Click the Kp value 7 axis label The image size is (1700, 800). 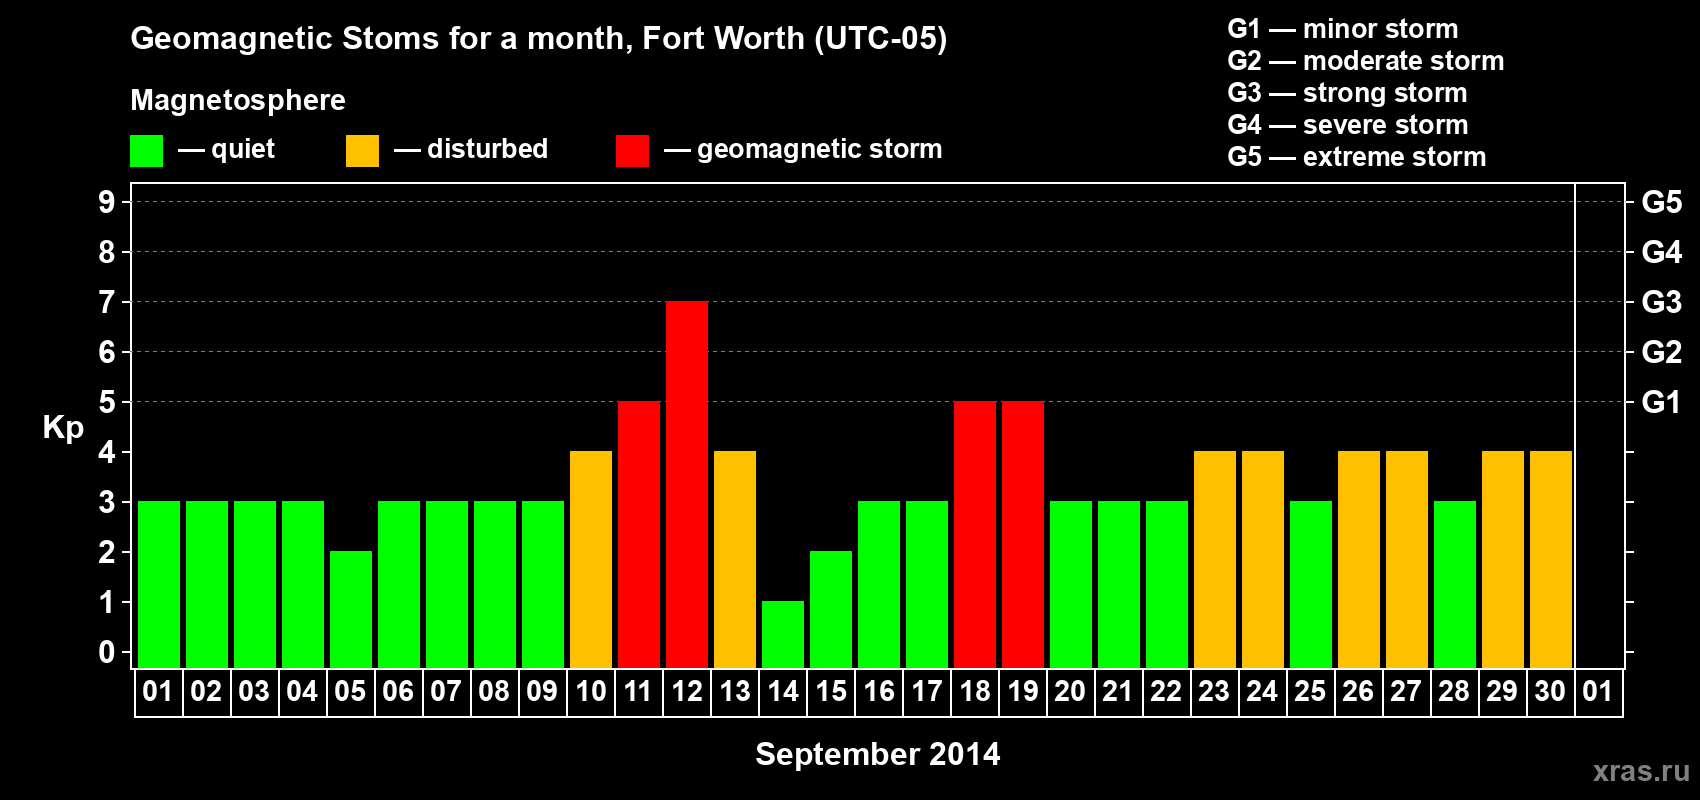[107, 302]
